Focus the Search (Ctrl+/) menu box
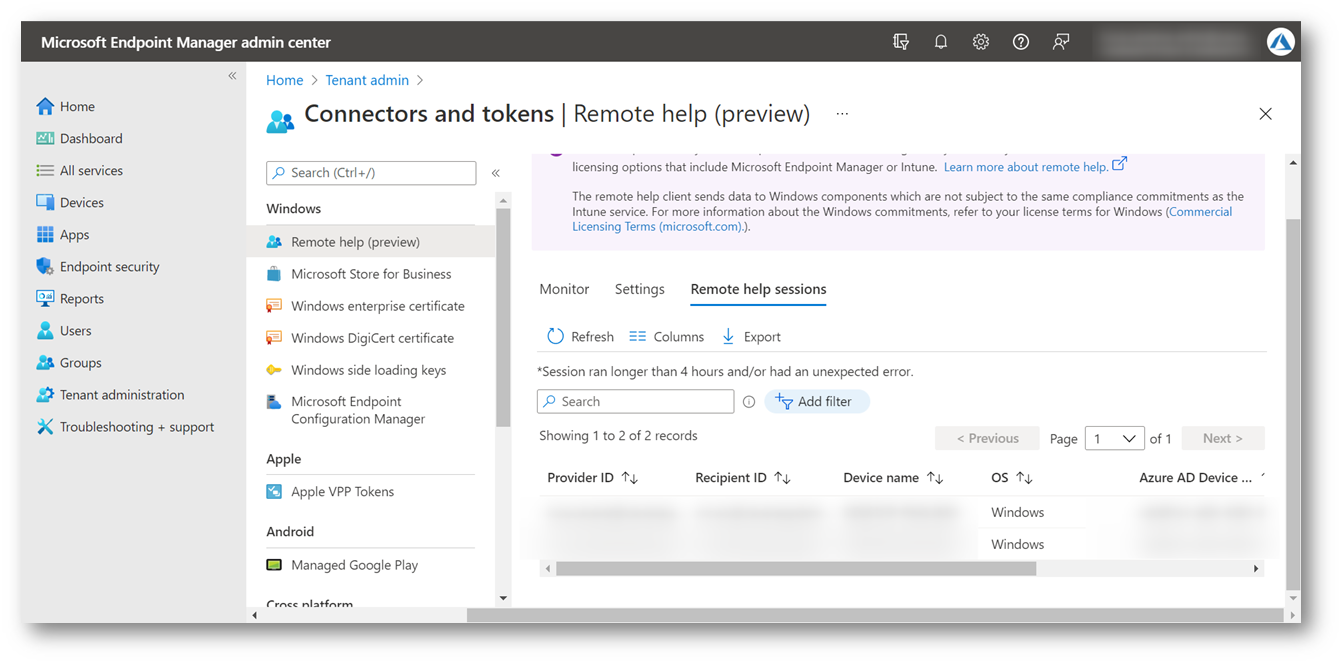Viewport: 1343px width, 665px height. (371, 173)
